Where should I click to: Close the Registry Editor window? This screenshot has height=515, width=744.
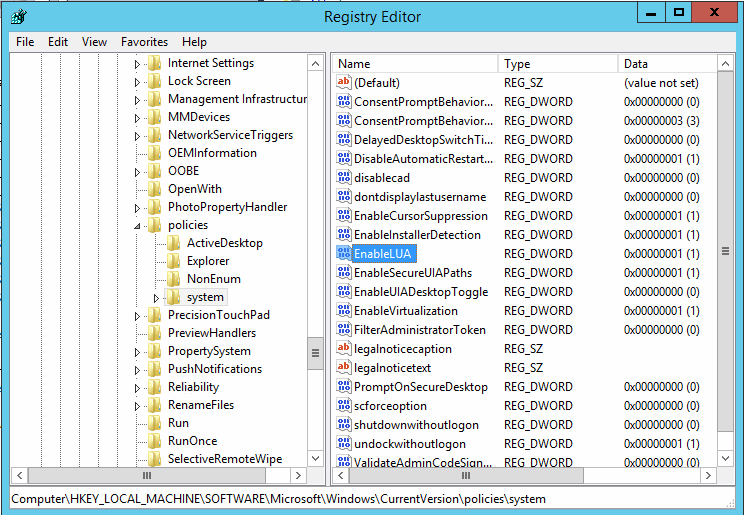(714, 13)
